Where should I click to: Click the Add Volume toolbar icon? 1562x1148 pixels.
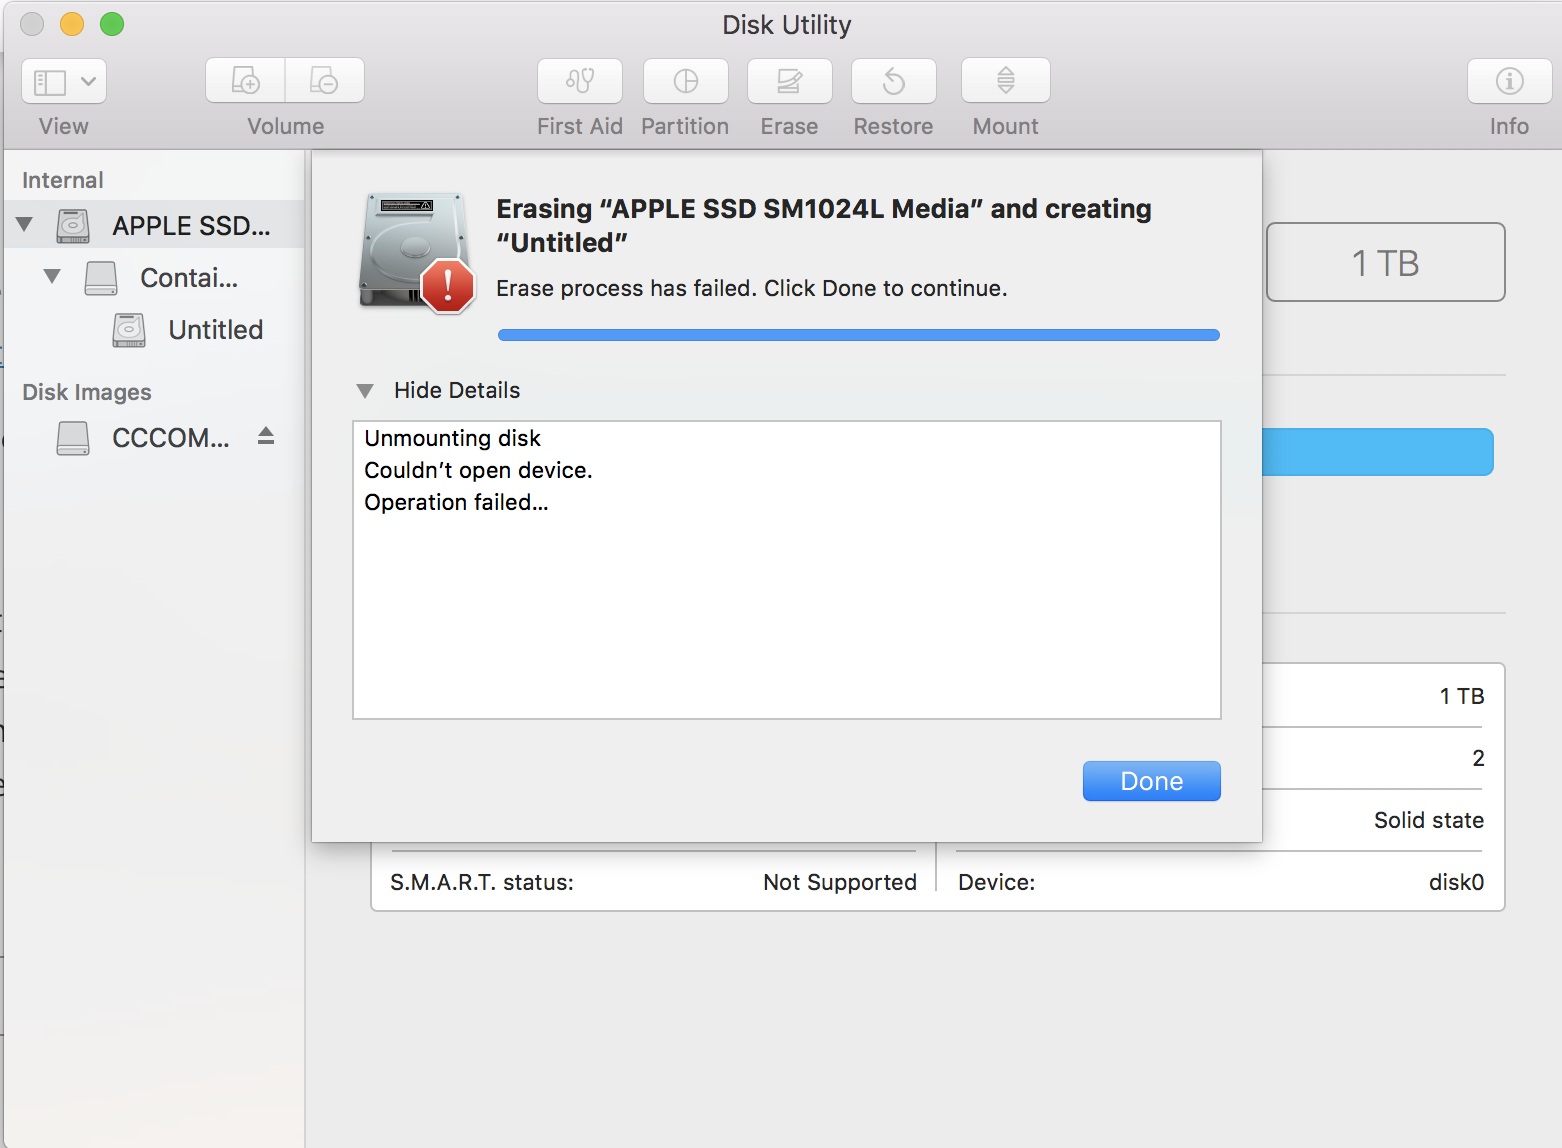[x=245, y=80]
